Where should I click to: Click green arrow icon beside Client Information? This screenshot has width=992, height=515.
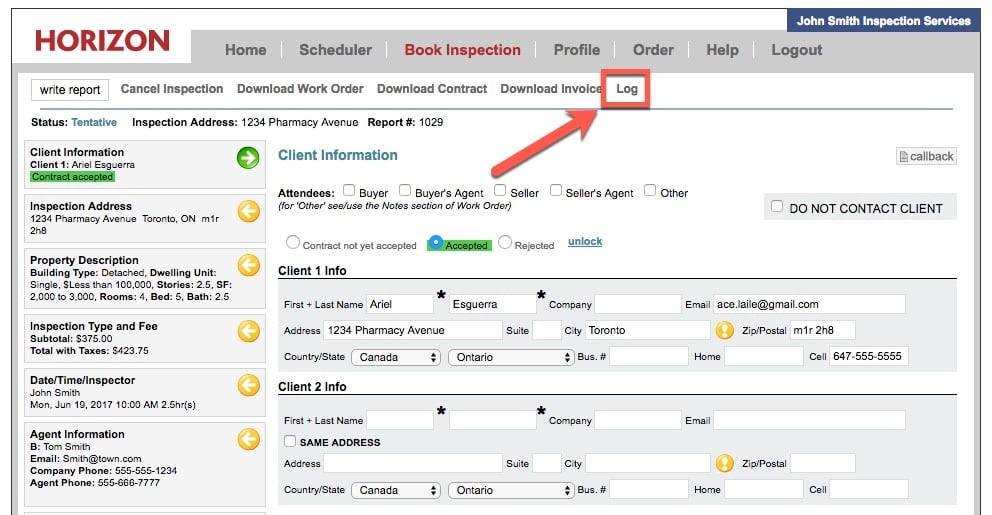[248, 158]
